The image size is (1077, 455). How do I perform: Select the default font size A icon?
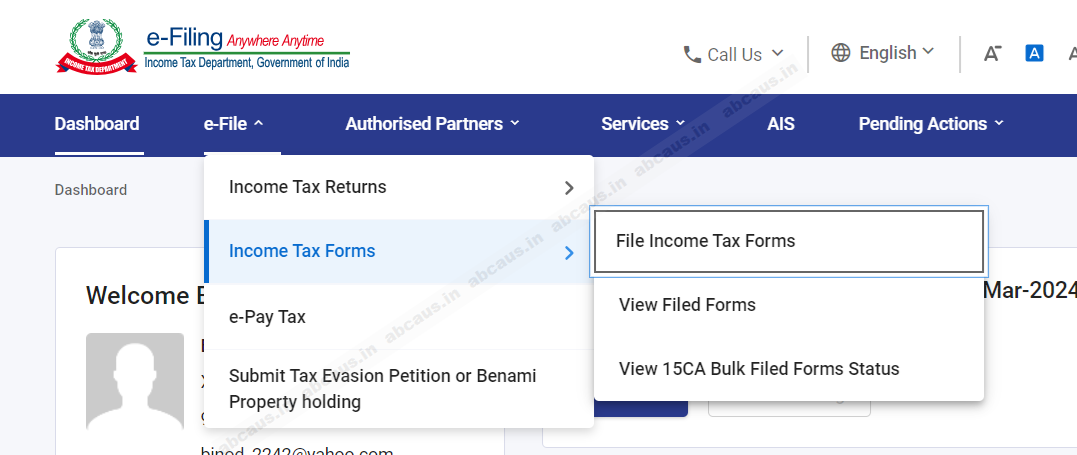1035,53
